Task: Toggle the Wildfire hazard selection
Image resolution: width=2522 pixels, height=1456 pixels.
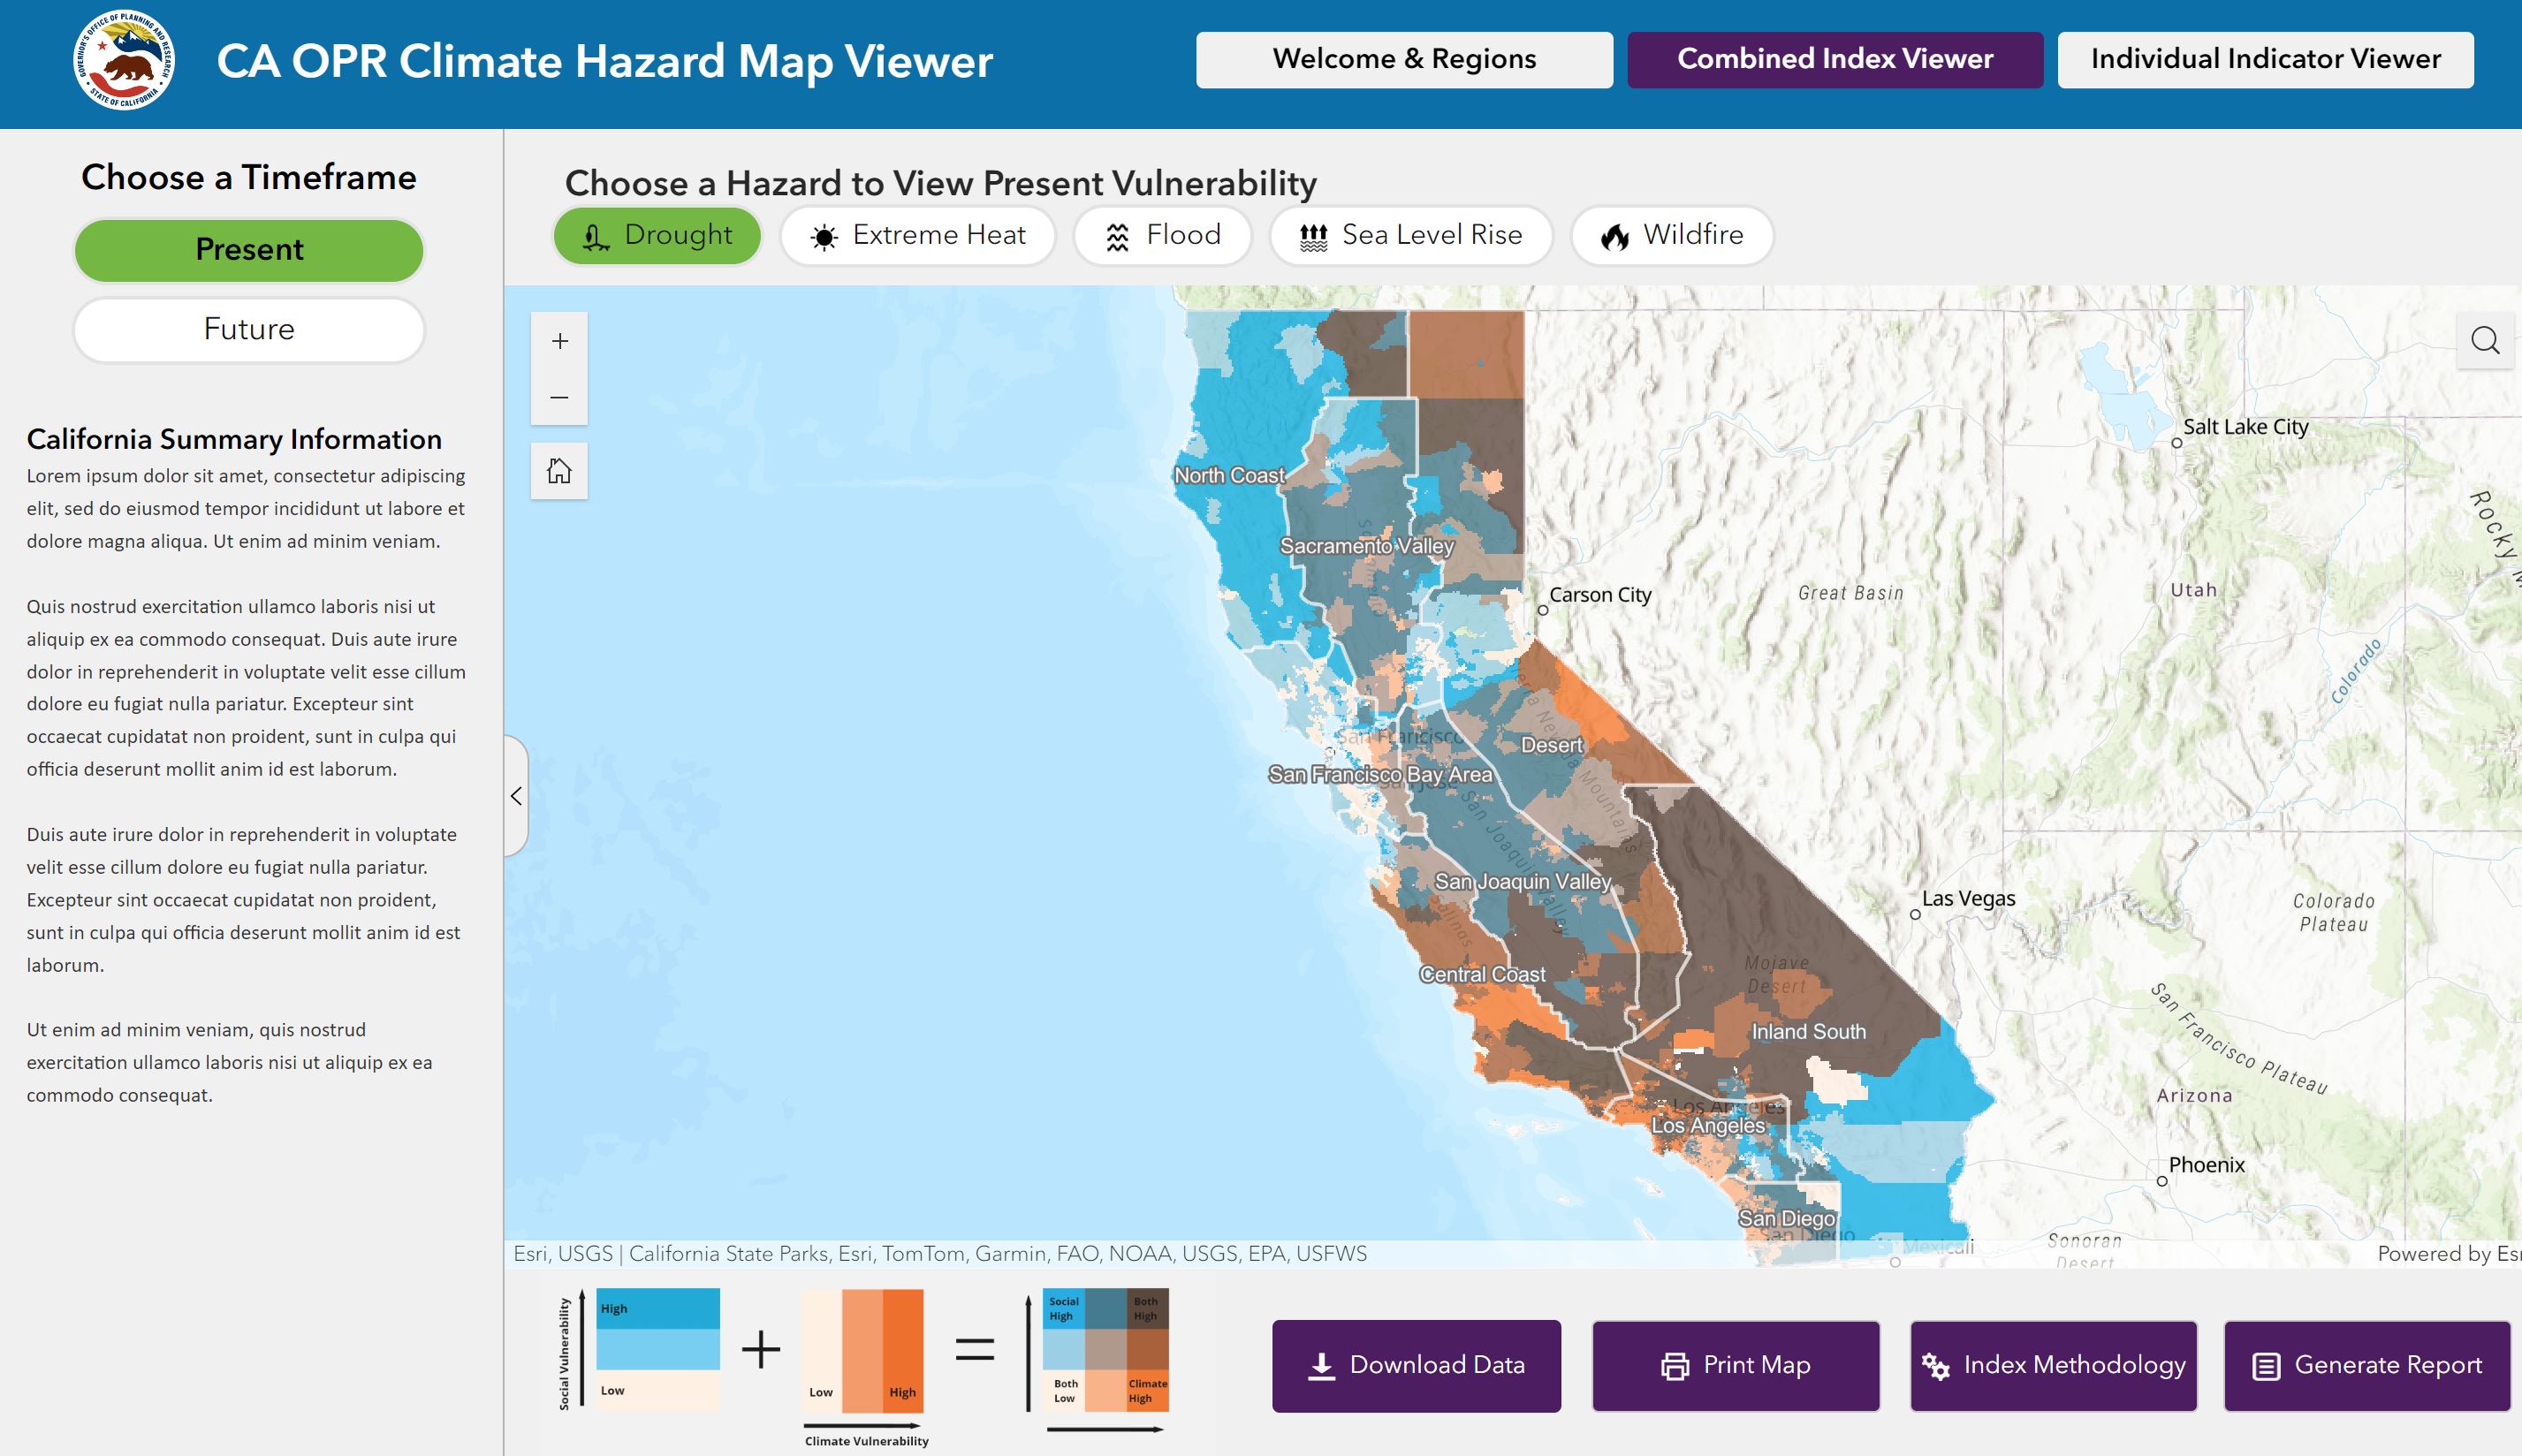Action: coord(1672,235)
